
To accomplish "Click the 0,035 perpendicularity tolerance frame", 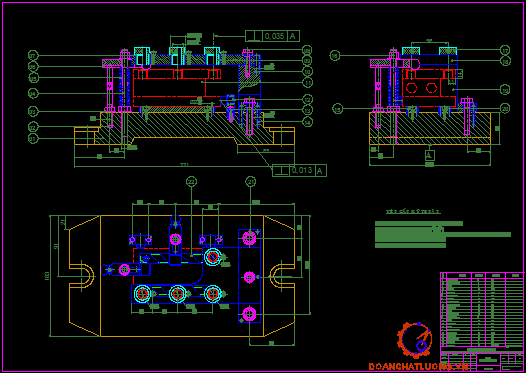I will coord(272,36).
